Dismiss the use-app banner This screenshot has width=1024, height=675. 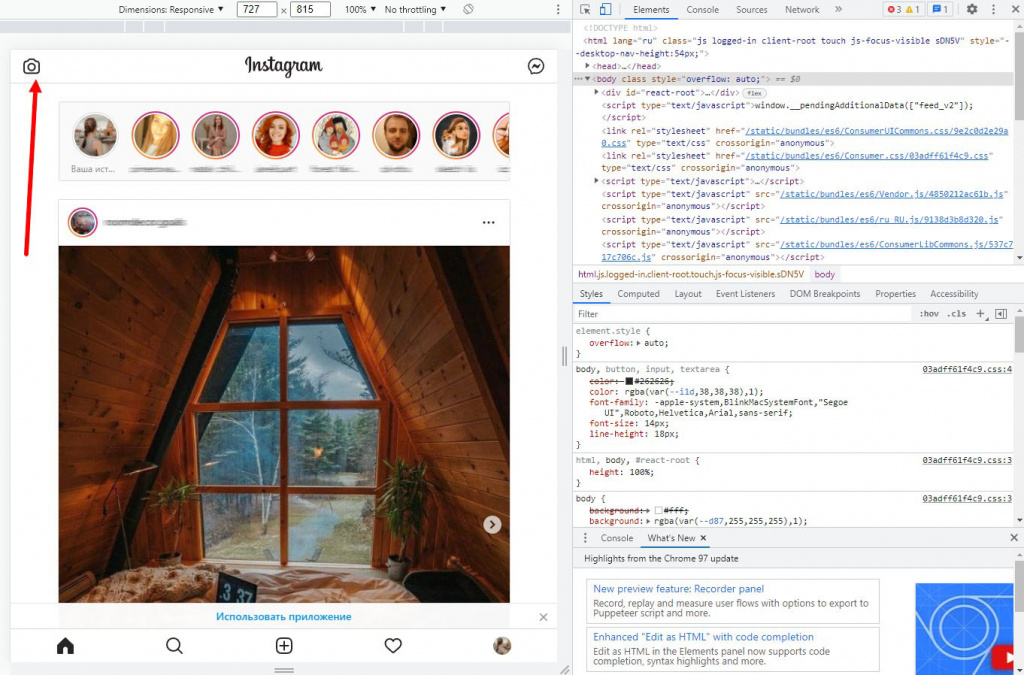point(543,617)
